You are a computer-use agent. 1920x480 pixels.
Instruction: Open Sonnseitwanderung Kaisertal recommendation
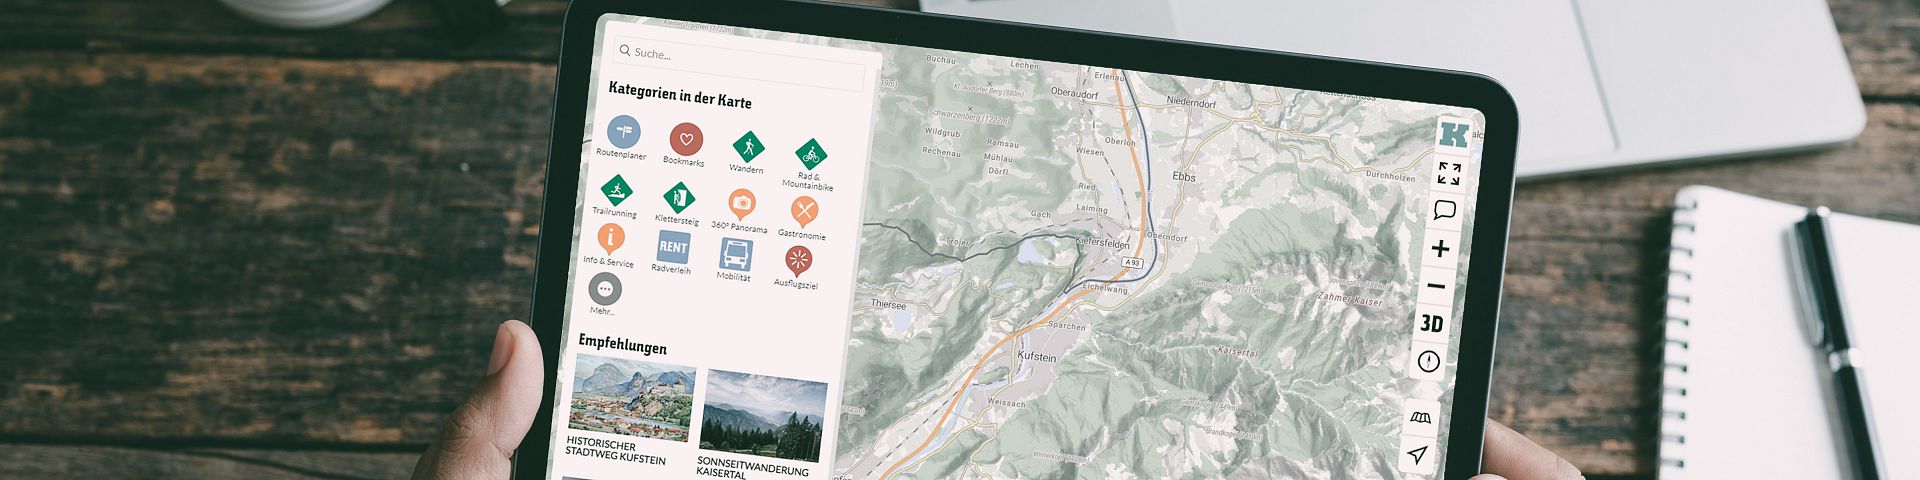pyautogui.click(x=762, y=424)
